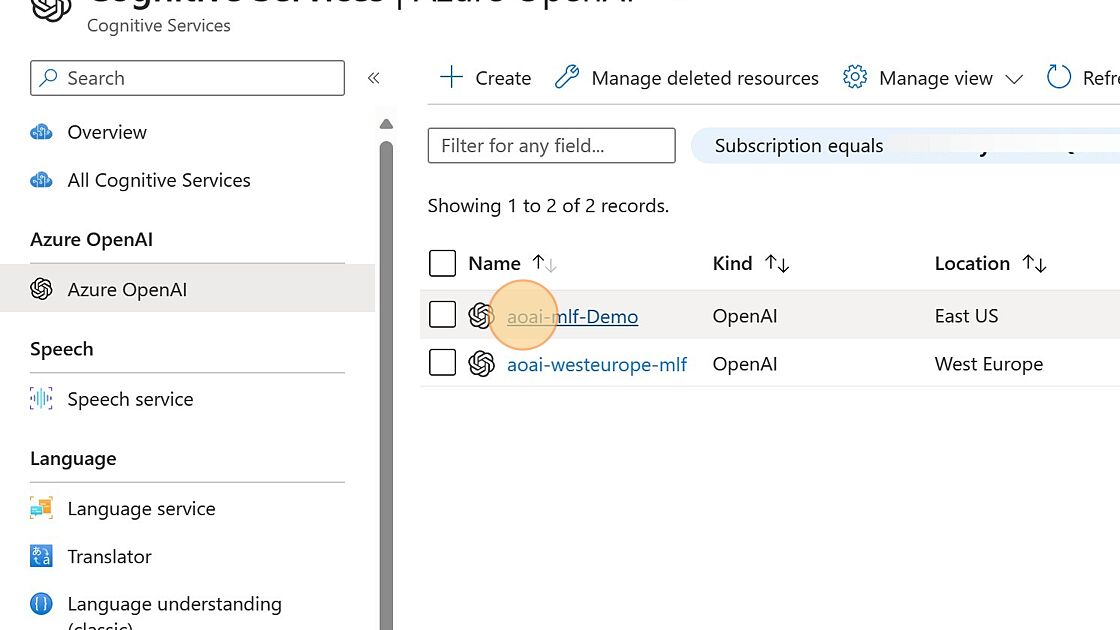Viewport: 1120px width, 630px height.
Task: Click the Create plus icon
Action: click(452, 78)
